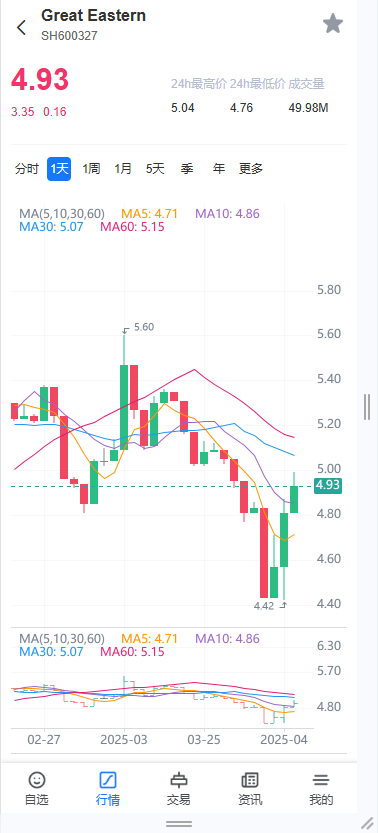378x833 pixels.
Task: Select the 1月 timeframe
Action: [123, 169]
